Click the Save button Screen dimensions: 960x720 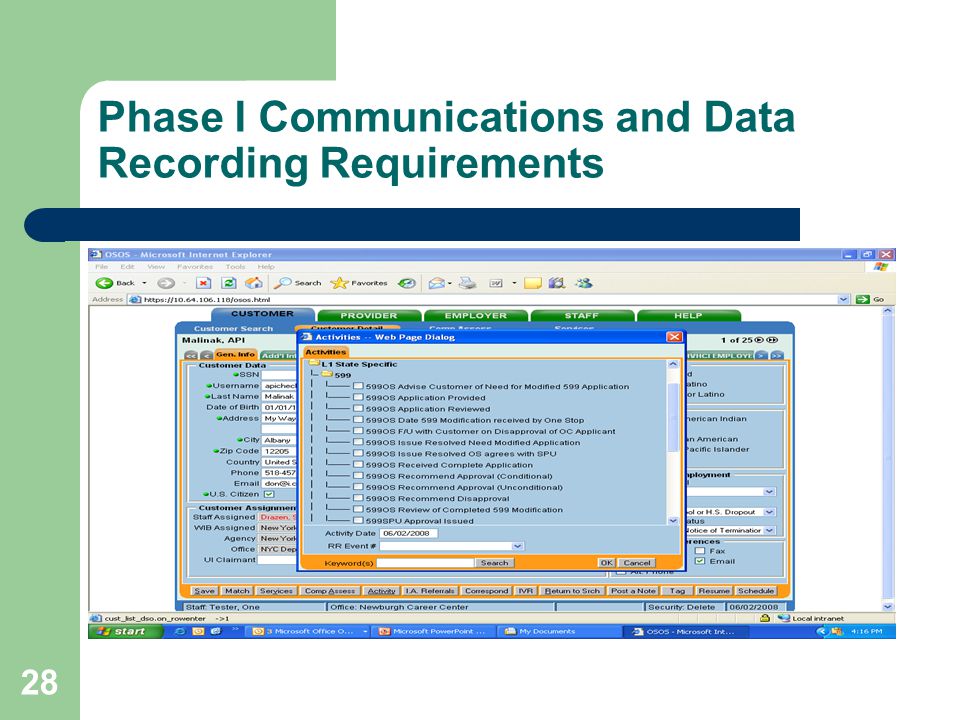pyautogui.click(x=204, y=591)
